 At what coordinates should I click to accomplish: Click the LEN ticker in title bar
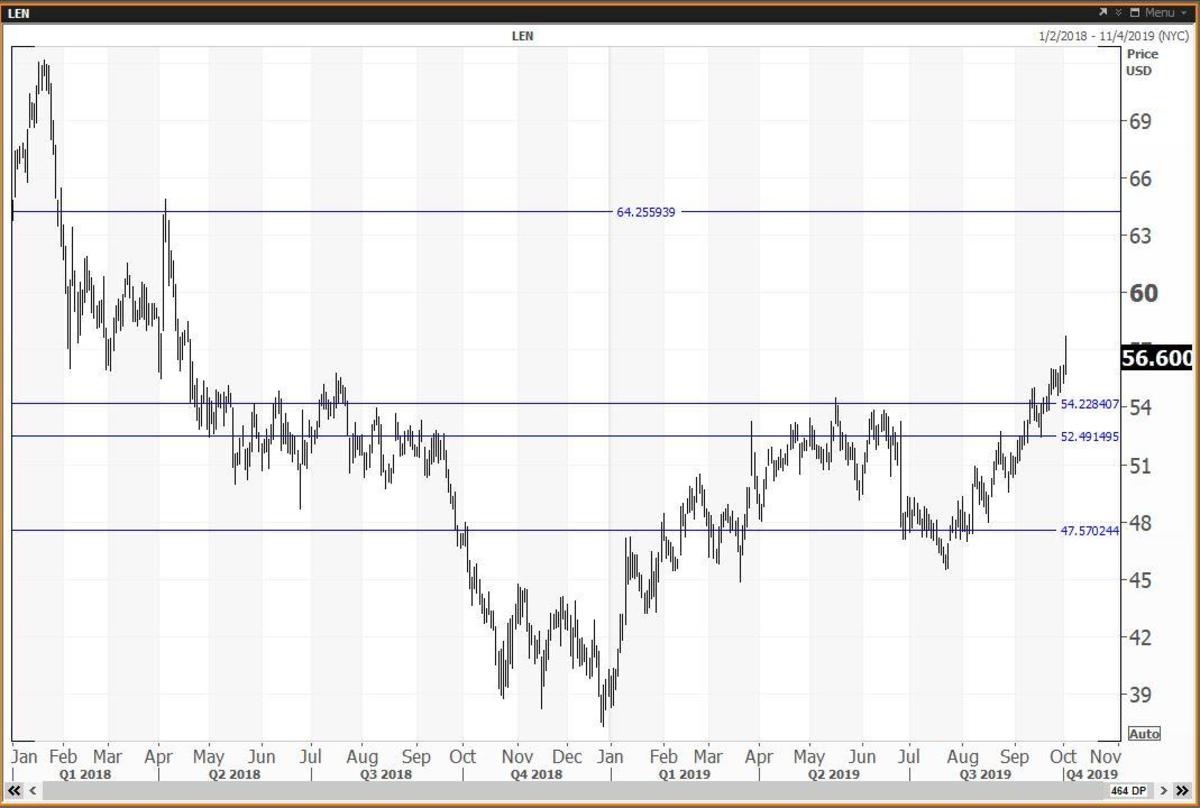click(x=18, y=13)
